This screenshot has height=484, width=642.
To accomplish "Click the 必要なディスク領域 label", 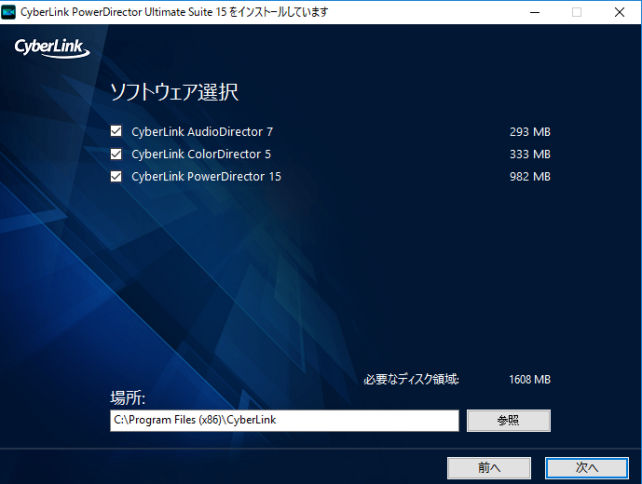I will click(x=411, y=380).
